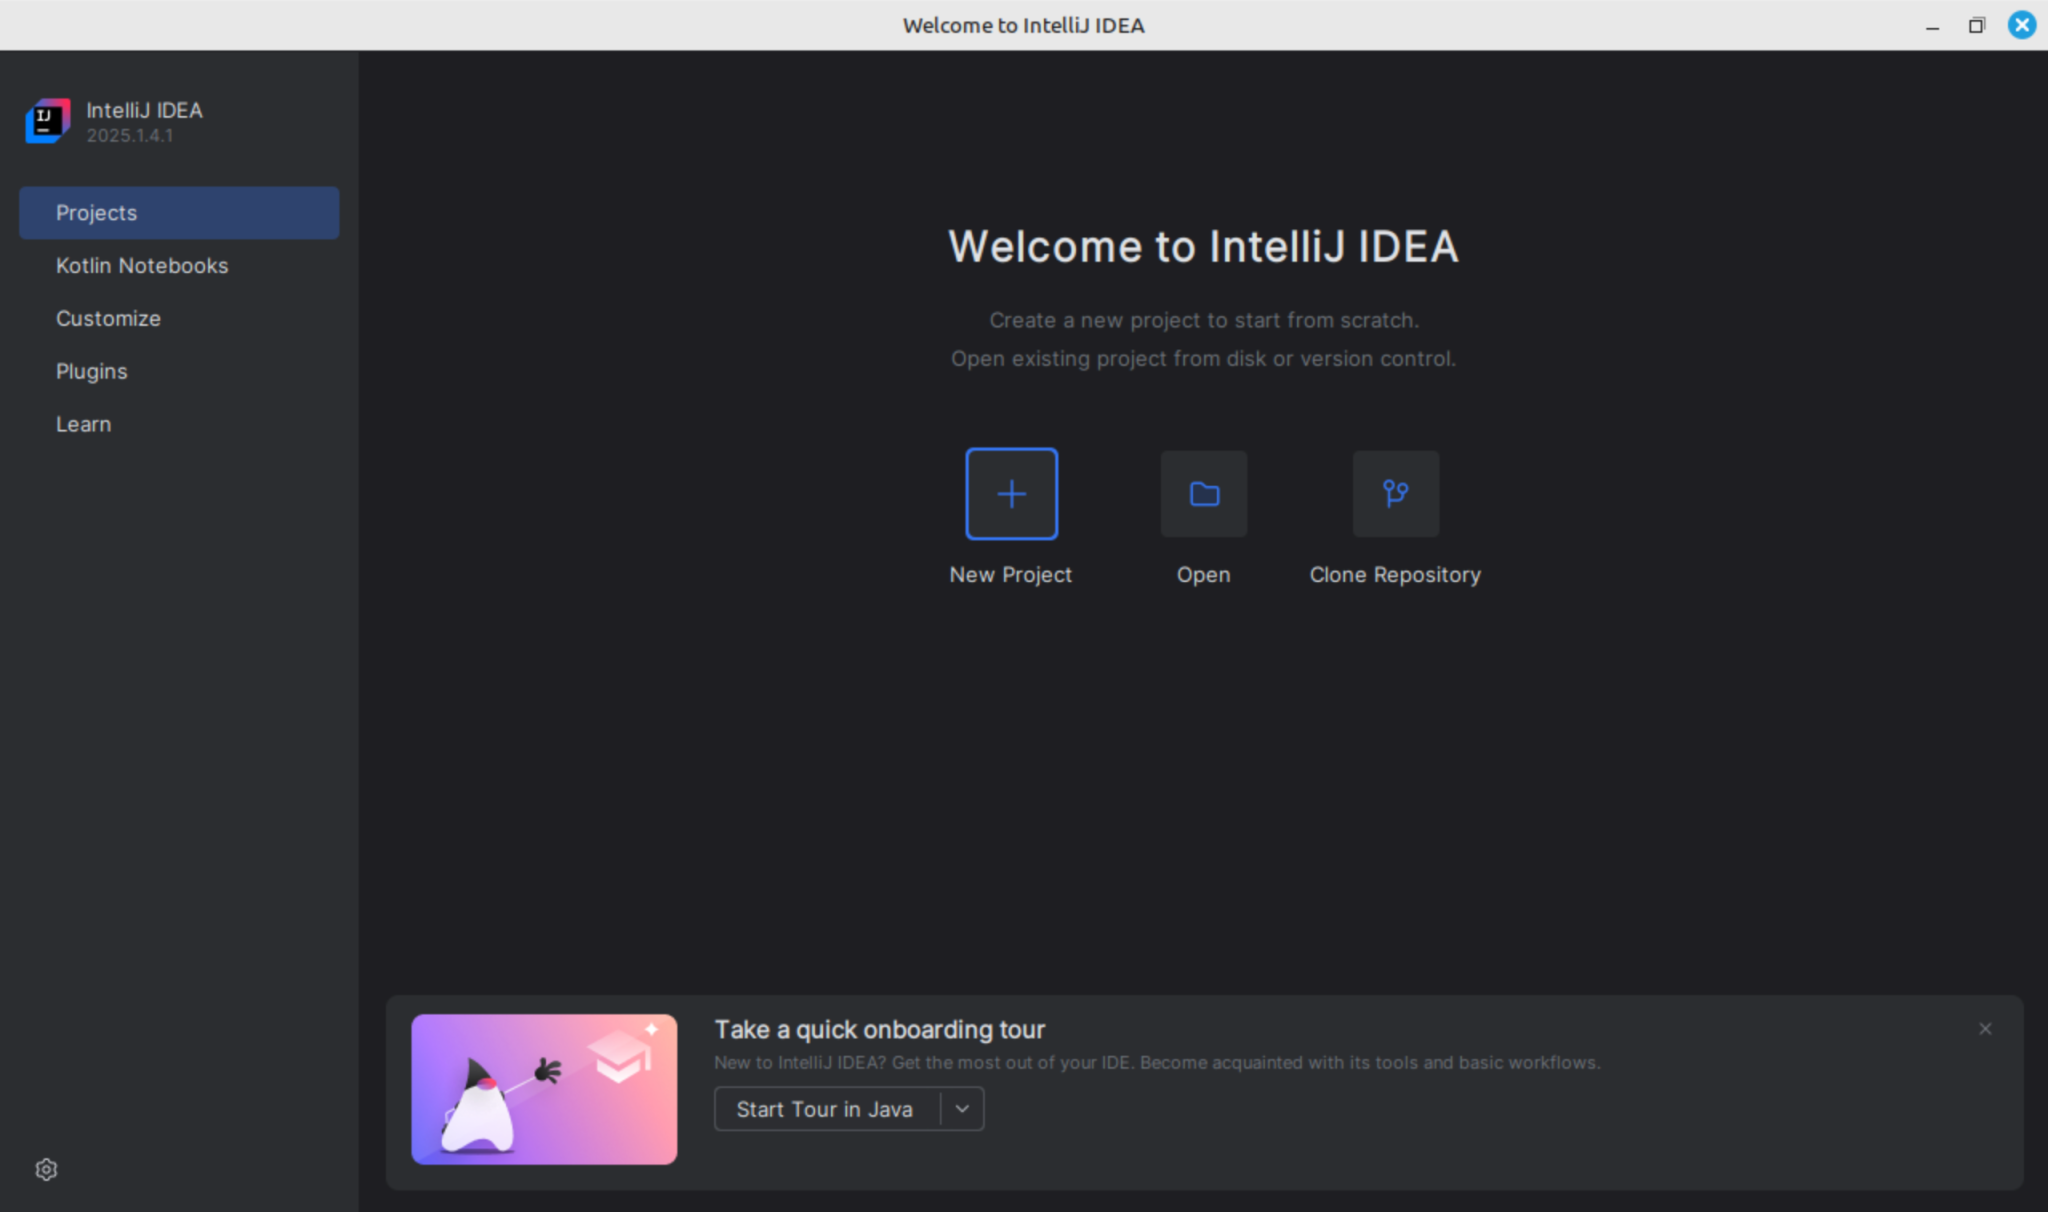Click the onboarding tour illustration
The image size is (2048, 1212).
click(544, 1088)
